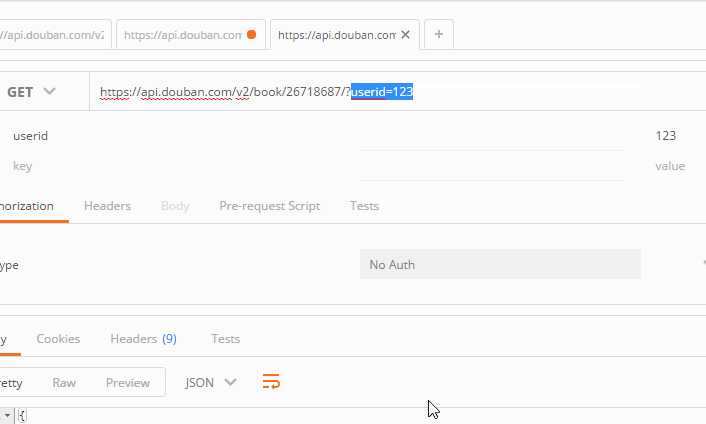The width and height of the screenshot is (706, 424).
Task: Select the Pretty view button
Action: [x=11, y=383]
